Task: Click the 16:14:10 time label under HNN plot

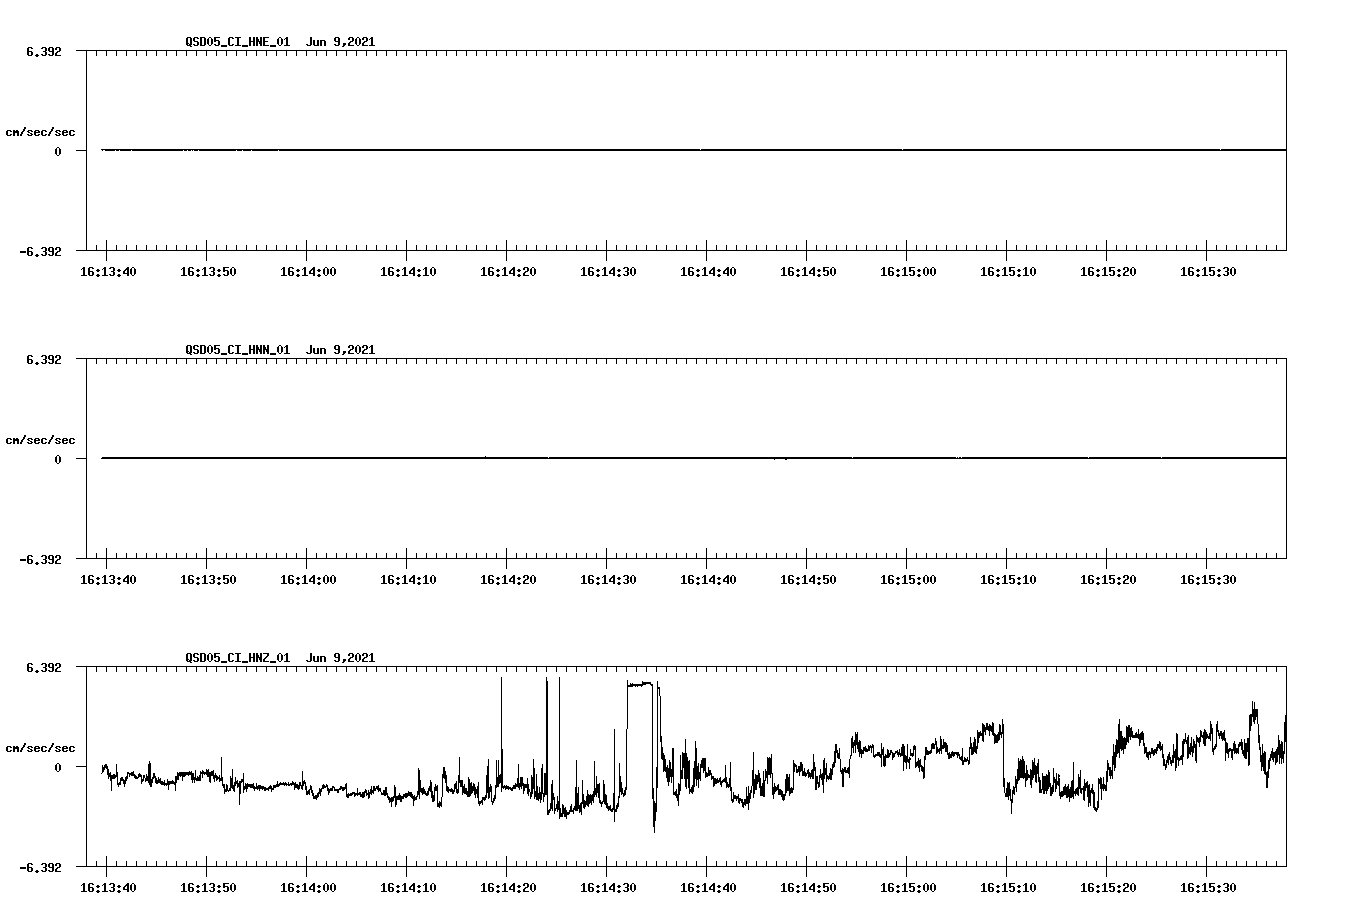Action: [x=408, y=580]
